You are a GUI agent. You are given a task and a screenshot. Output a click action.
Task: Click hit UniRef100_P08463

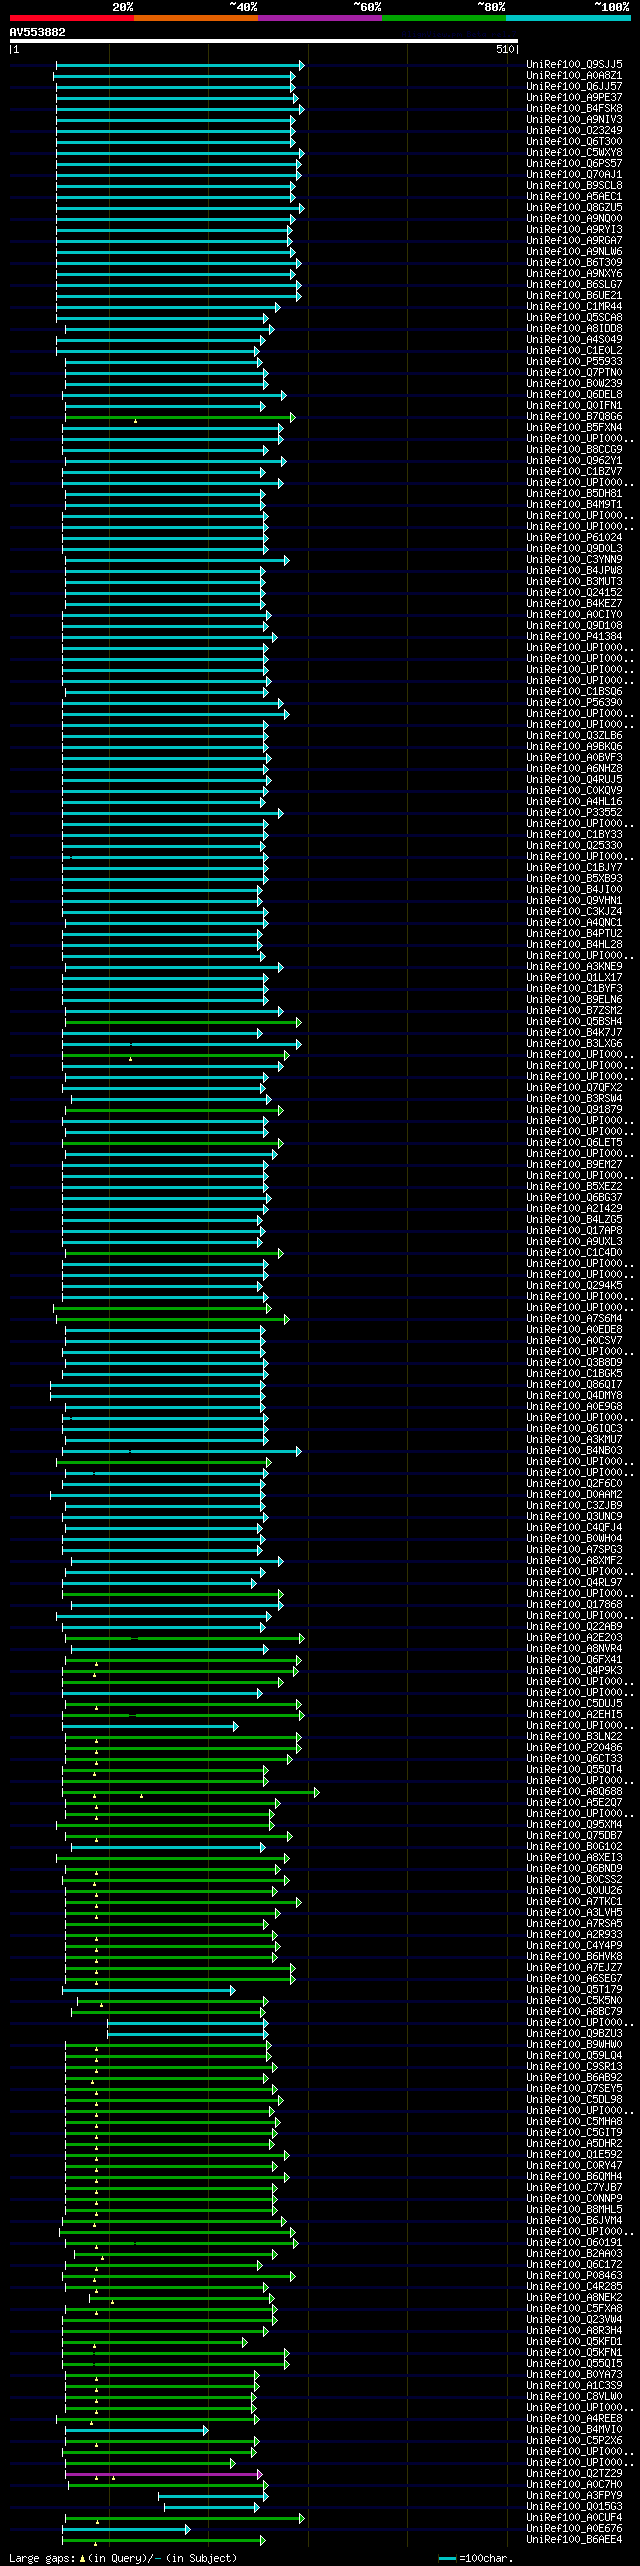coord(574,2276)
